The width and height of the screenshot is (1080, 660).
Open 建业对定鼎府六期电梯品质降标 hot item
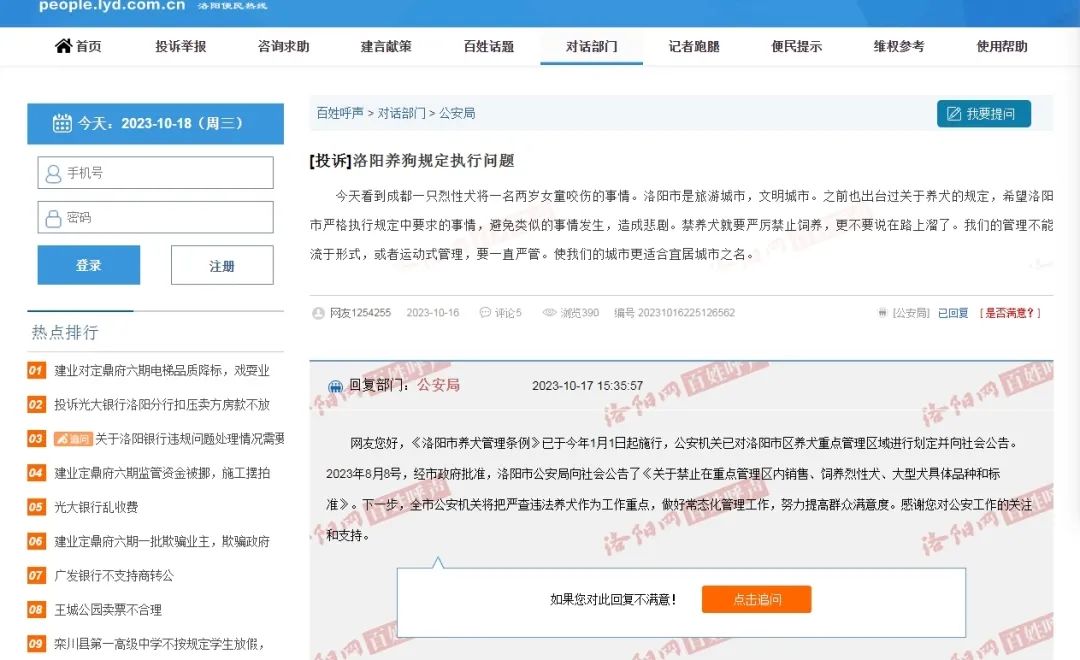coord(162,371)
